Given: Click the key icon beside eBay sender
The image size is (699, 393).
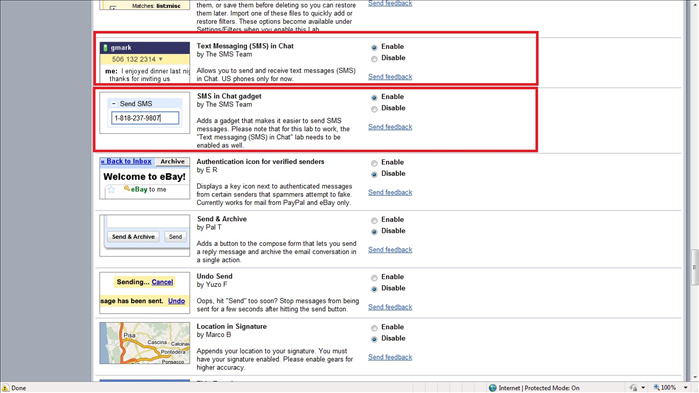Looking at the screenshot, I should point(127,188).
